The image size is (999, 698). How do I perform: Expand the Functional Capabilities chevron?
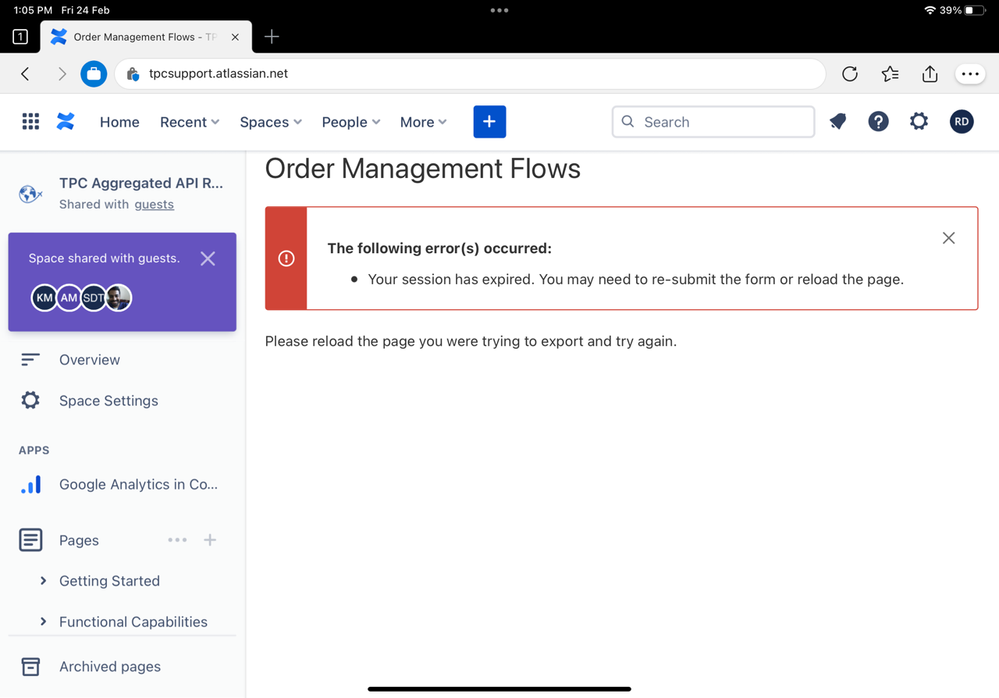pyautogui.click(x=43, y=621)
